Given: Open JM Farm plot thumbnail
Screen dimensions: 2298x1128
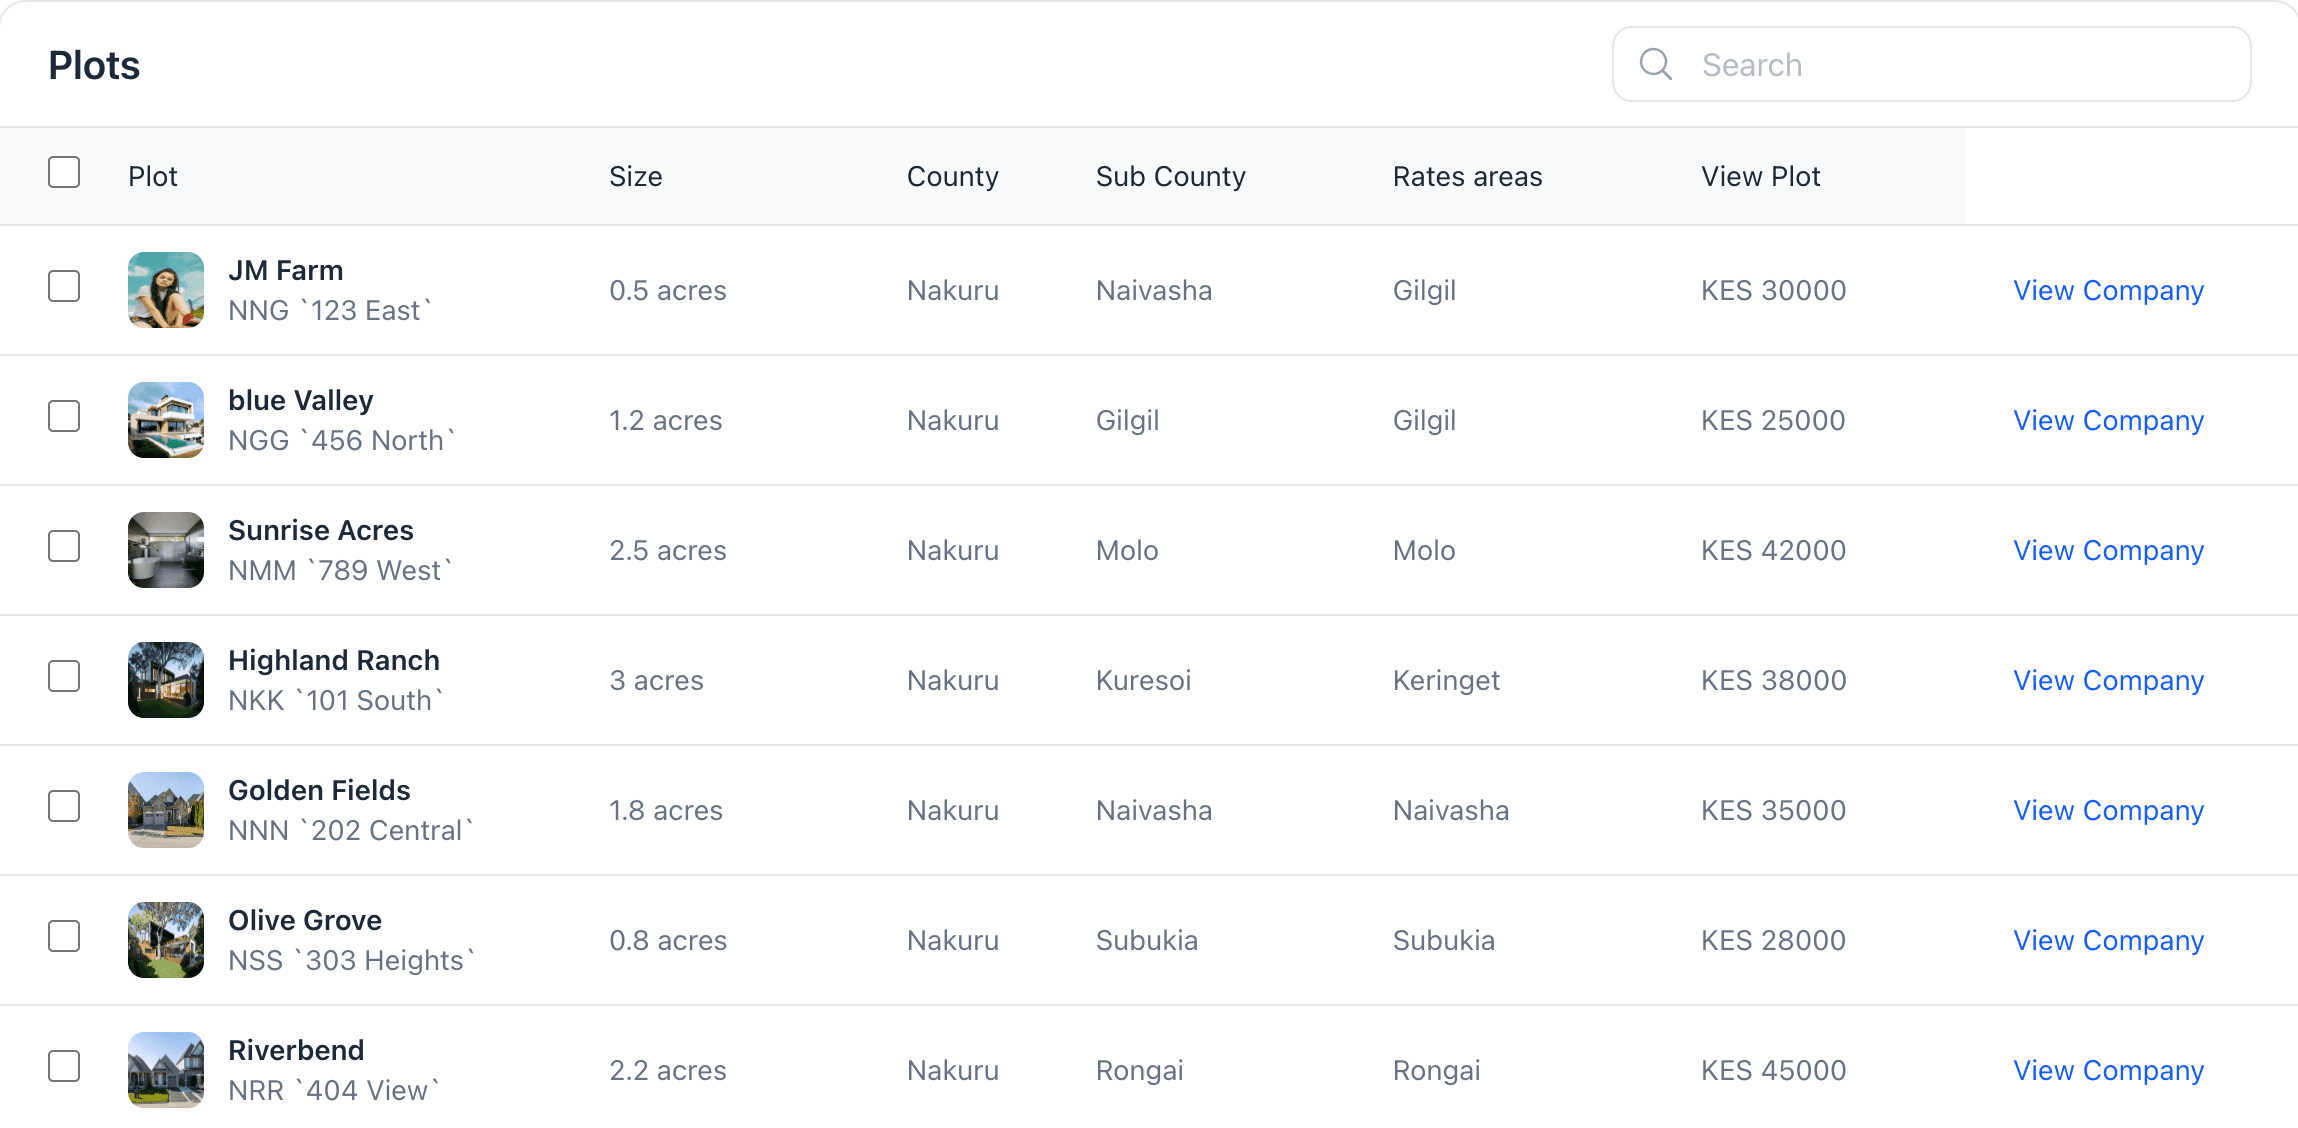Looking at the screenshot, I should point(166,290).
